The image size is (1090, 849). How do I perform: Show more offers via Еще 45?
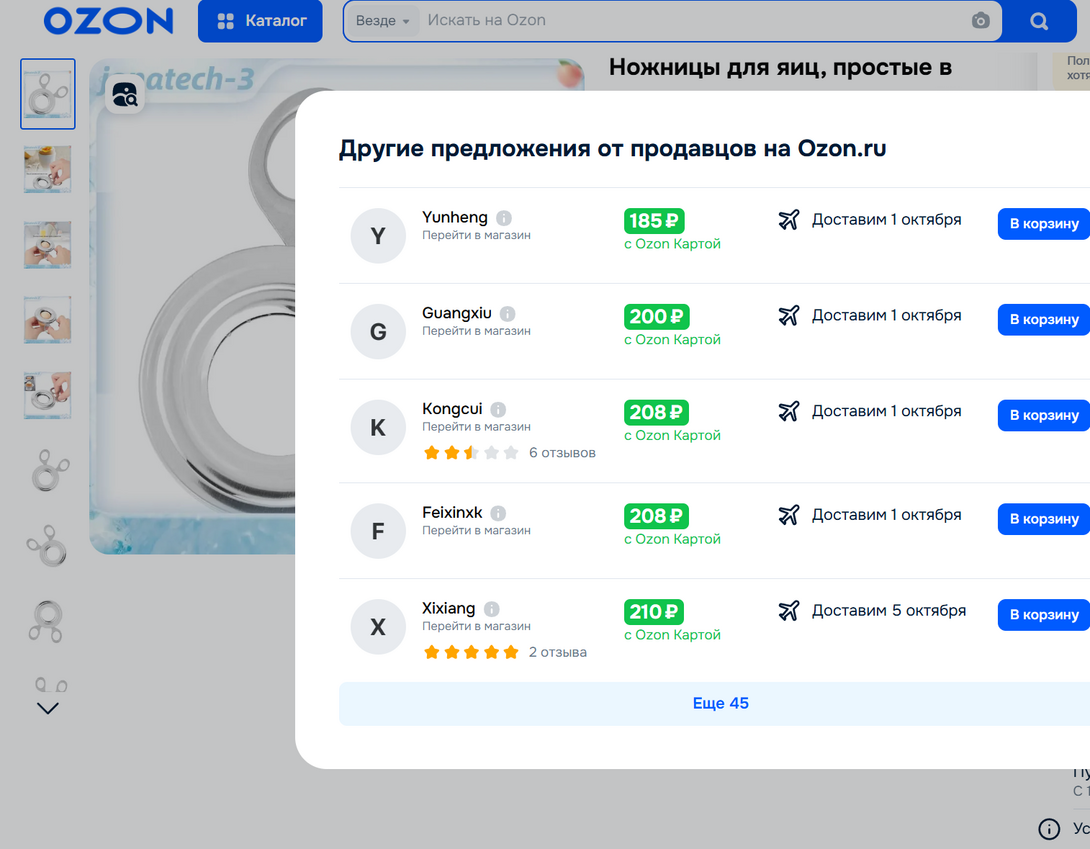point(720,703)
